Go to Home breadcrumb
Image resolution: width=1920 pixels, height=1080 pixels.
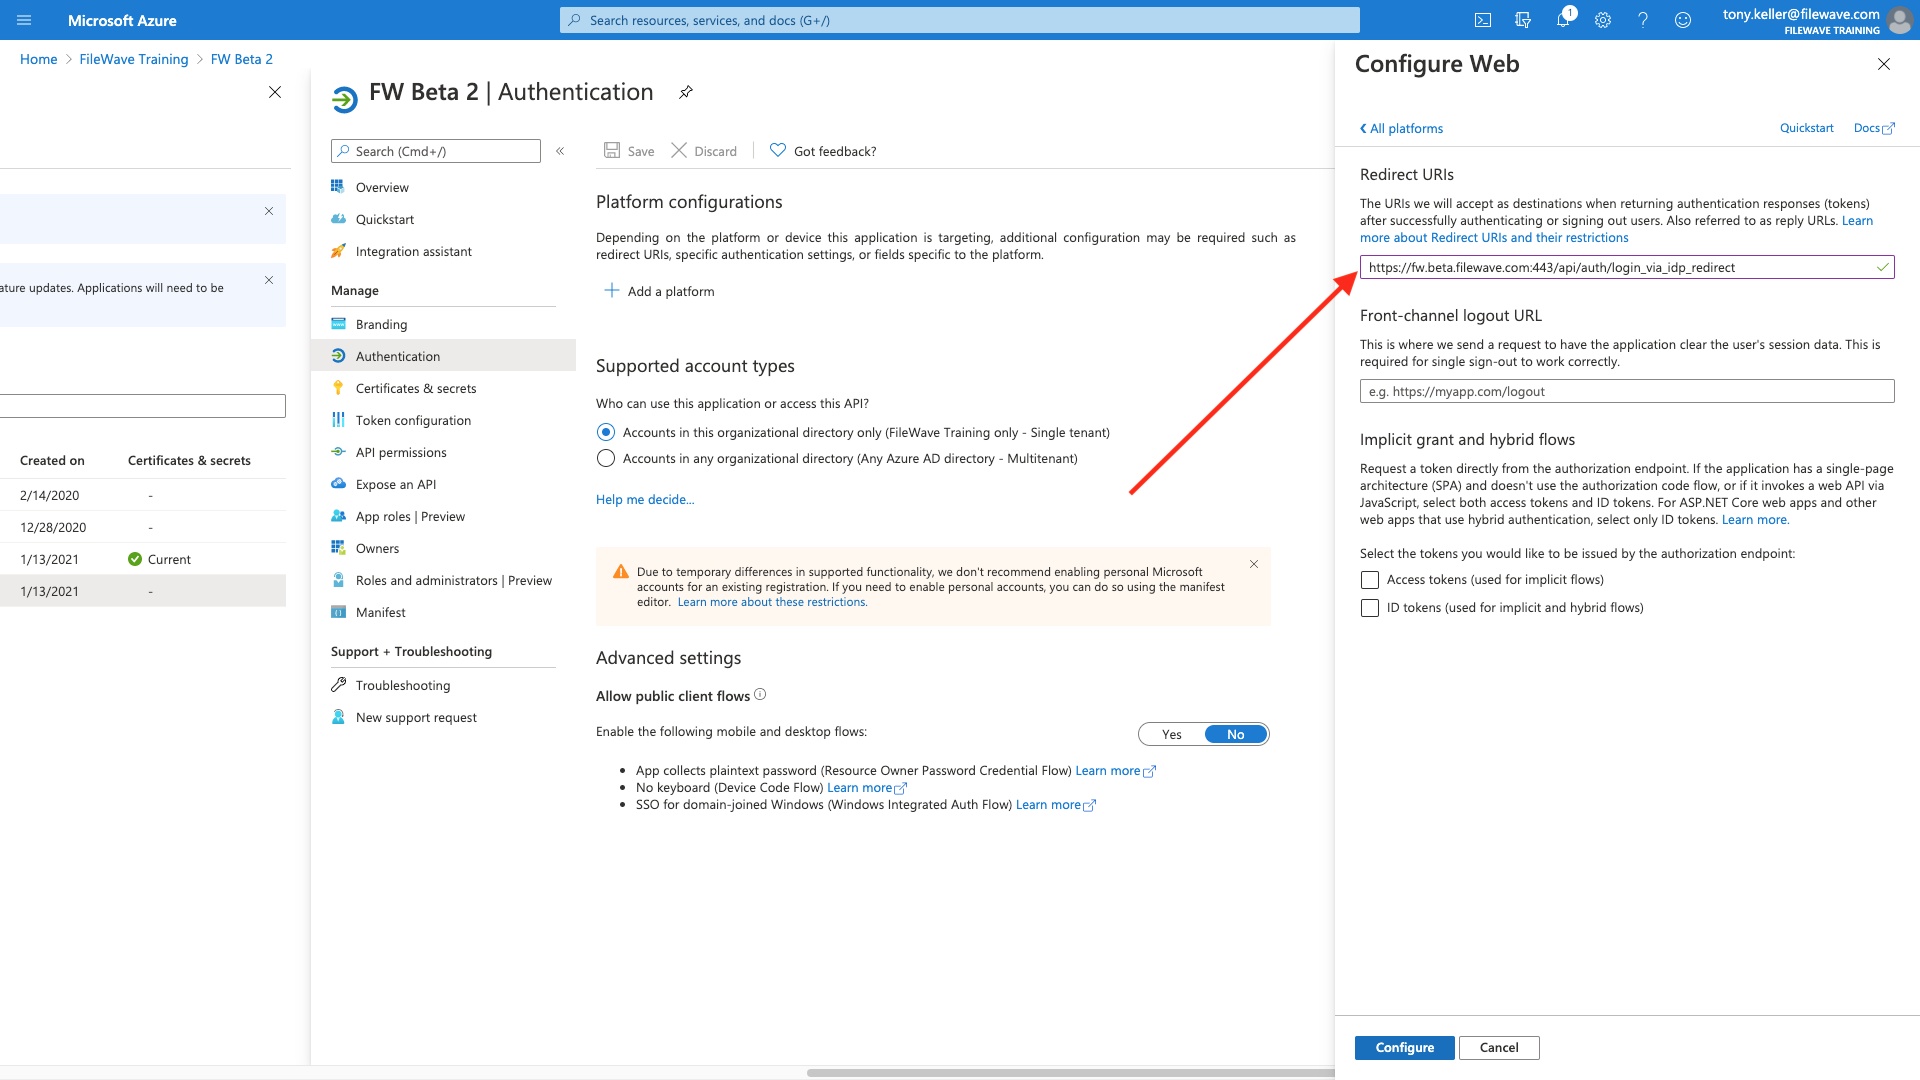39,59
